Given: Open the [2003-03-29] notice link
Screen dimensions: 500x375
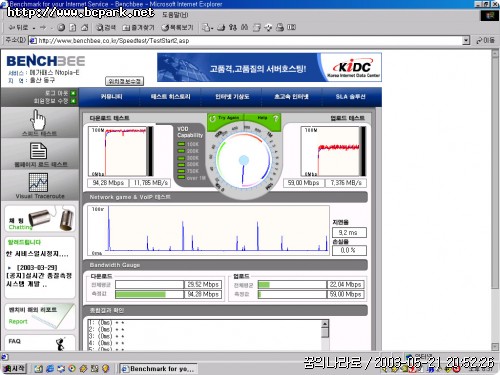Looking at the screenshot, I should click(x=37, y=268).
